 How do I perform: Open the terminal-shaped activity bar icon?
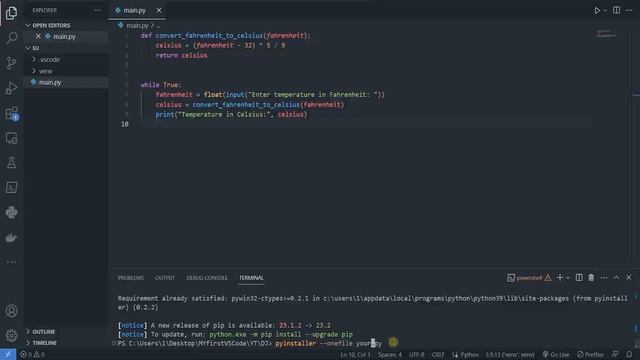tap(11, 187)
